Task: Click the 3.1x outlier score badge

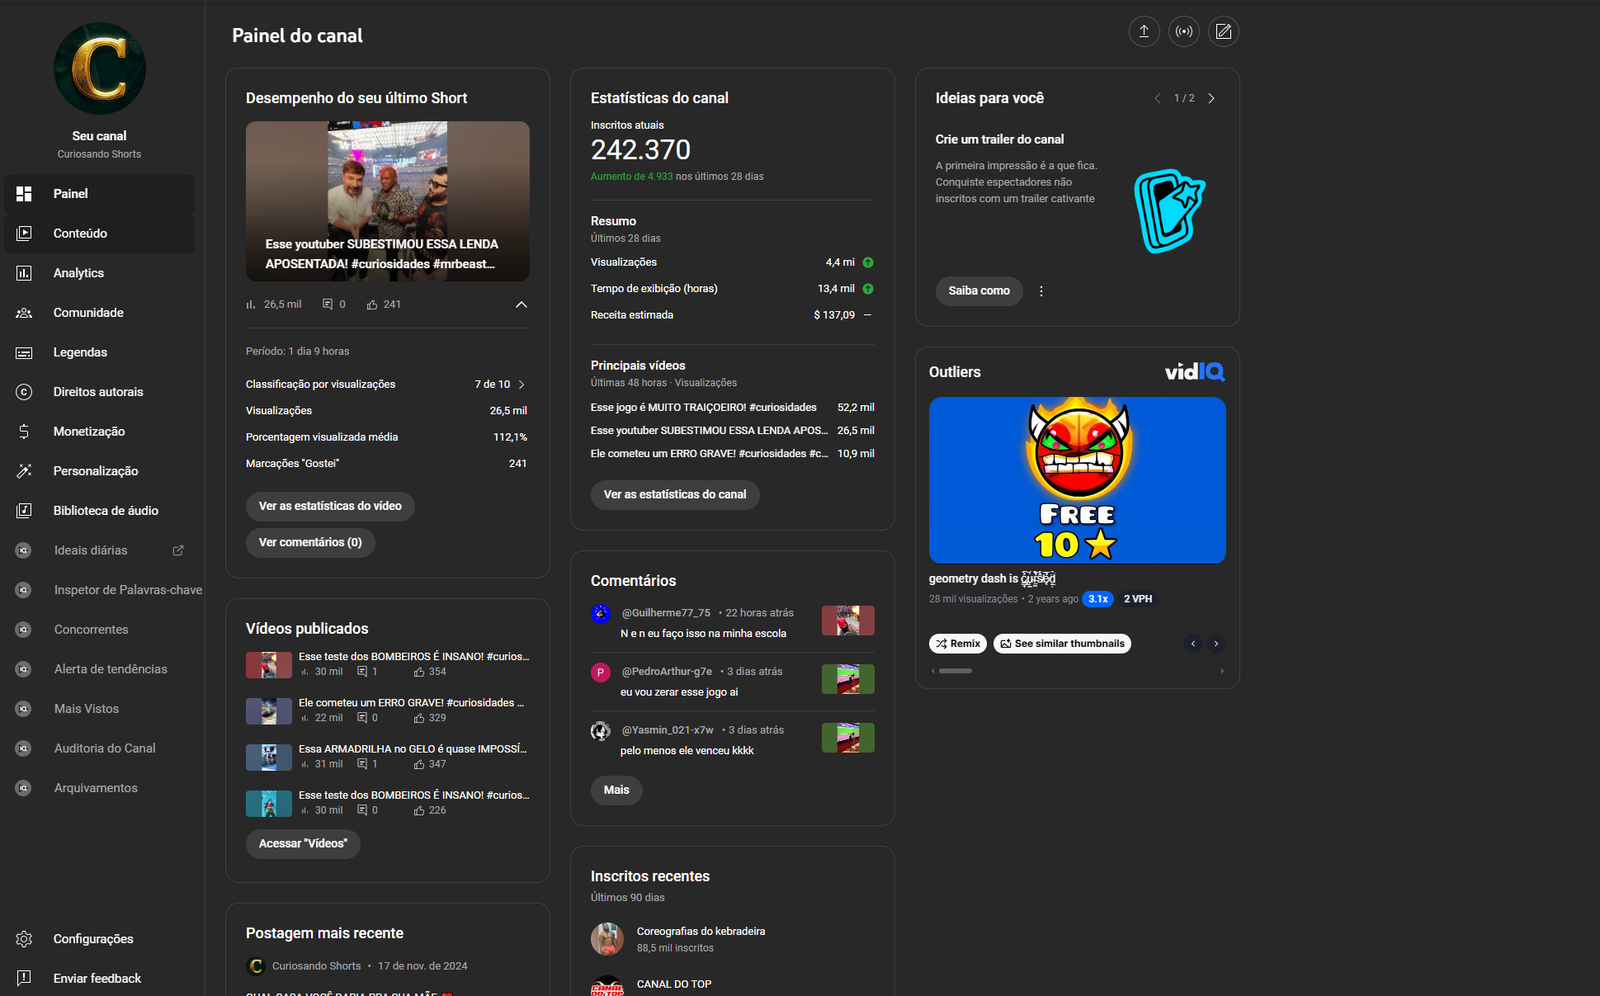Action: (x=1098, y=599)
